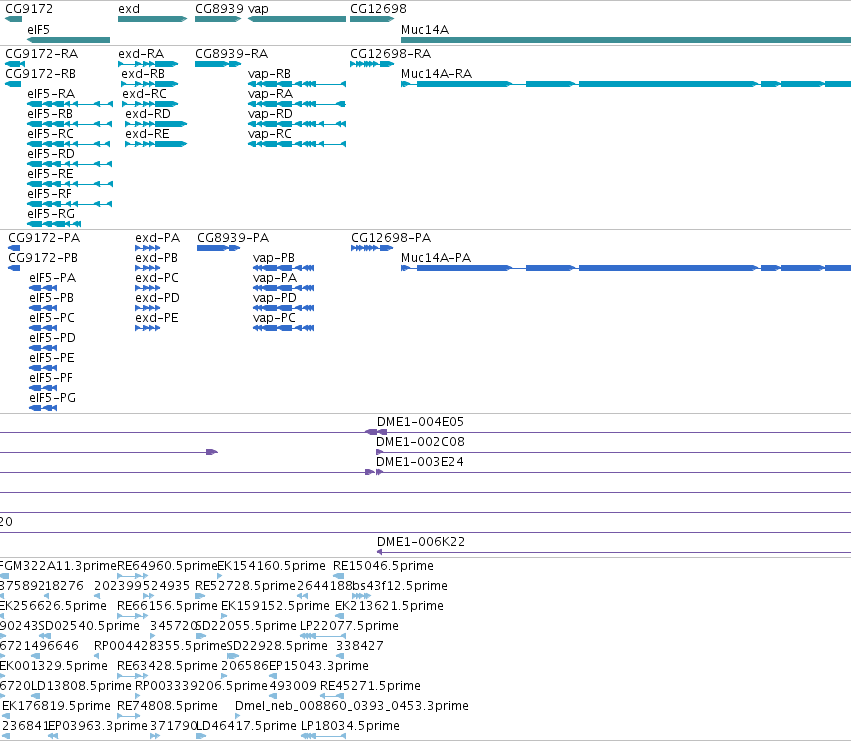The image size is (851, 741).
Task: Click protein exd-PC label
Action: pos(157,278)
